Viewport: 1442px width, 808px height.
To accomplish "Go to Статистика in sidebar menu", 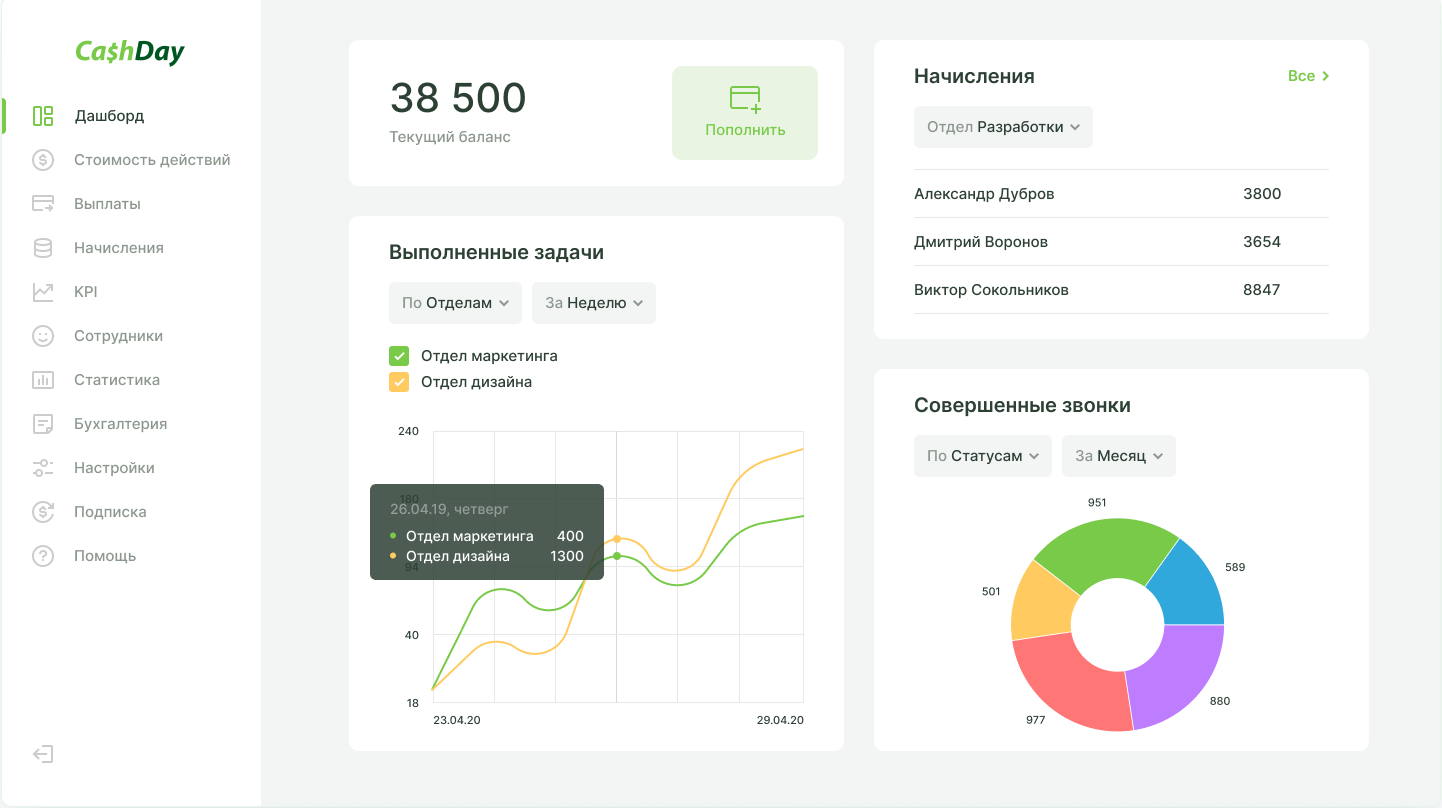I will coord(116,380).
